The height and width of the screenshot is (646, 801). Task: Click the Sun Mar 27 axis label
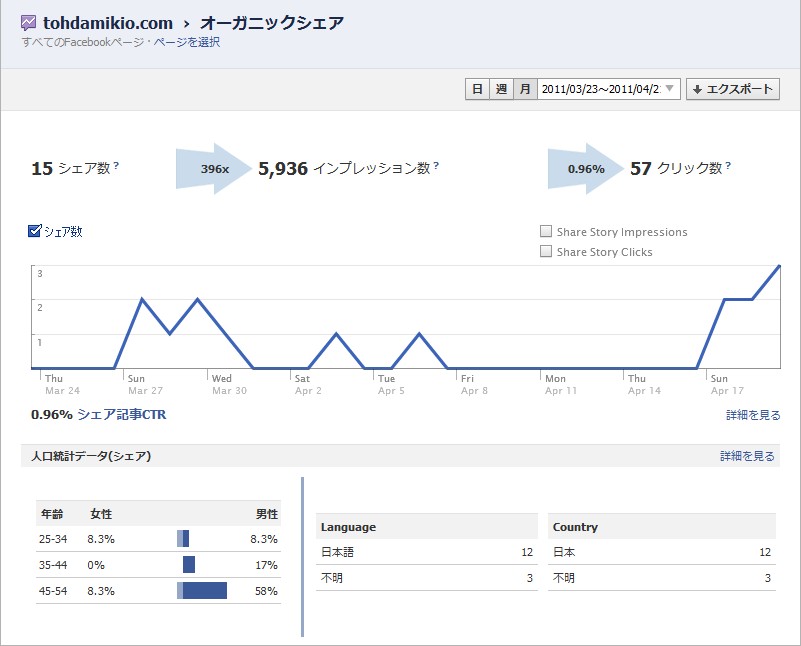coord(145,385)
